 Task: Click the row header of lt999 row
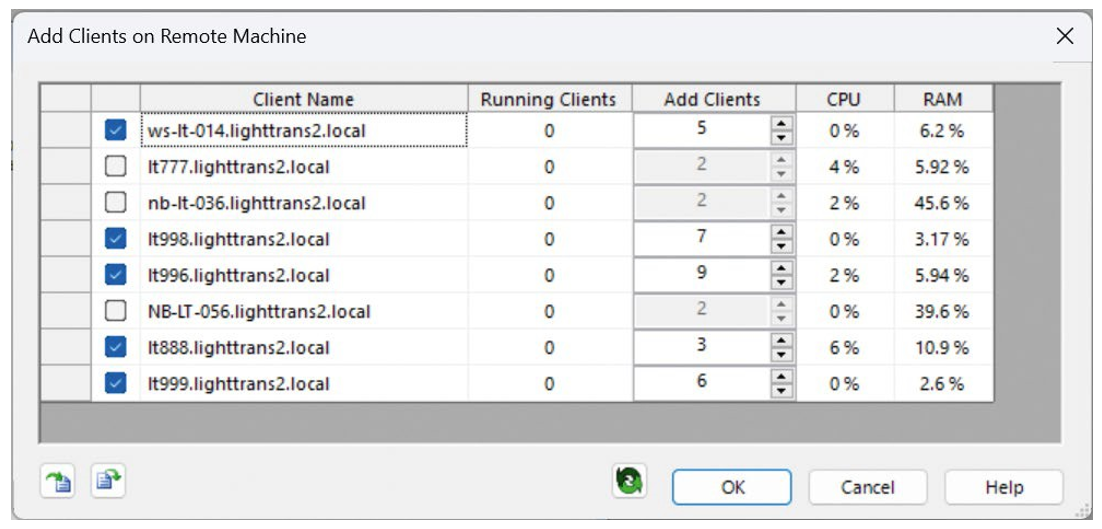tap(66, 384)
